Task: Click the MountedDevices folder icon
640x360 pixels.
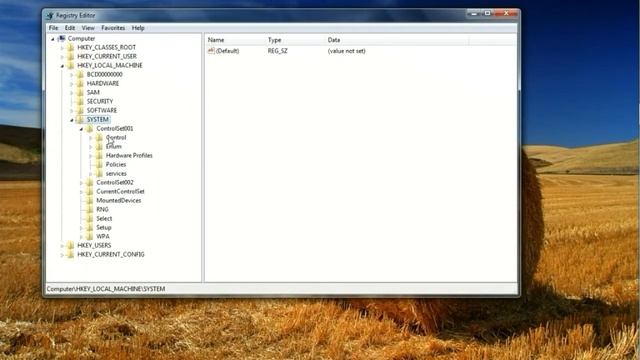Action: pos(90,200)
